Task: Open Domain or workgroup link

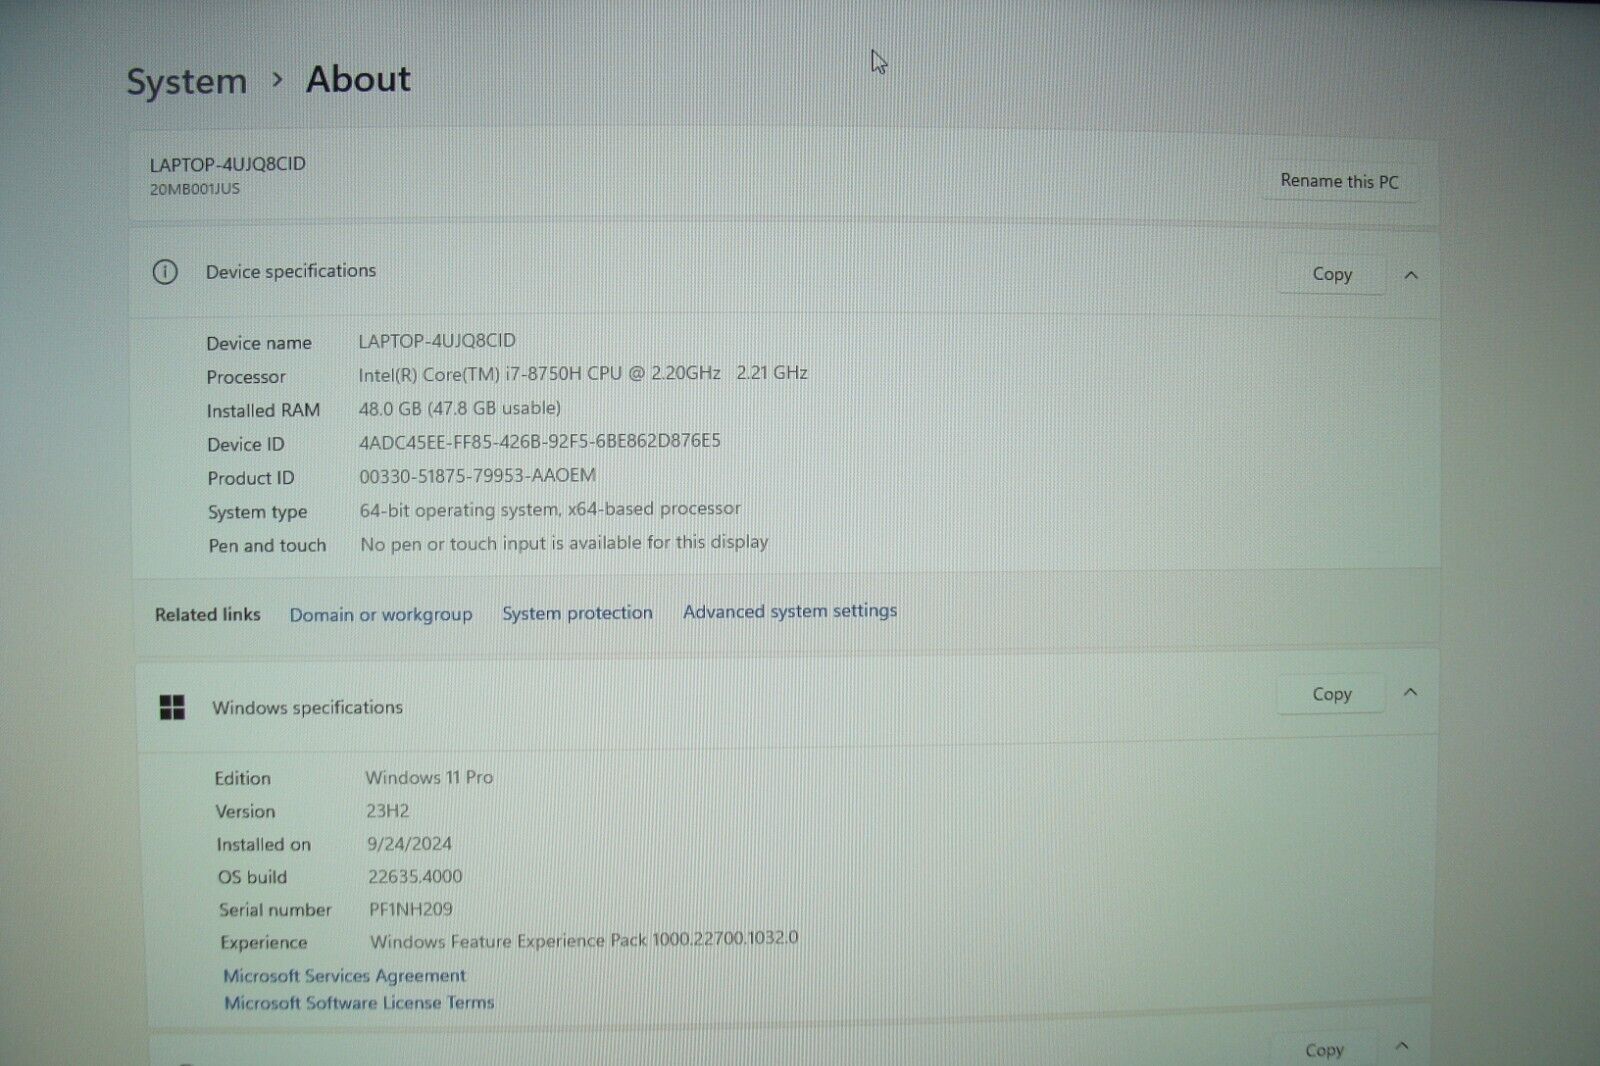Action: [x=381, y=614]
